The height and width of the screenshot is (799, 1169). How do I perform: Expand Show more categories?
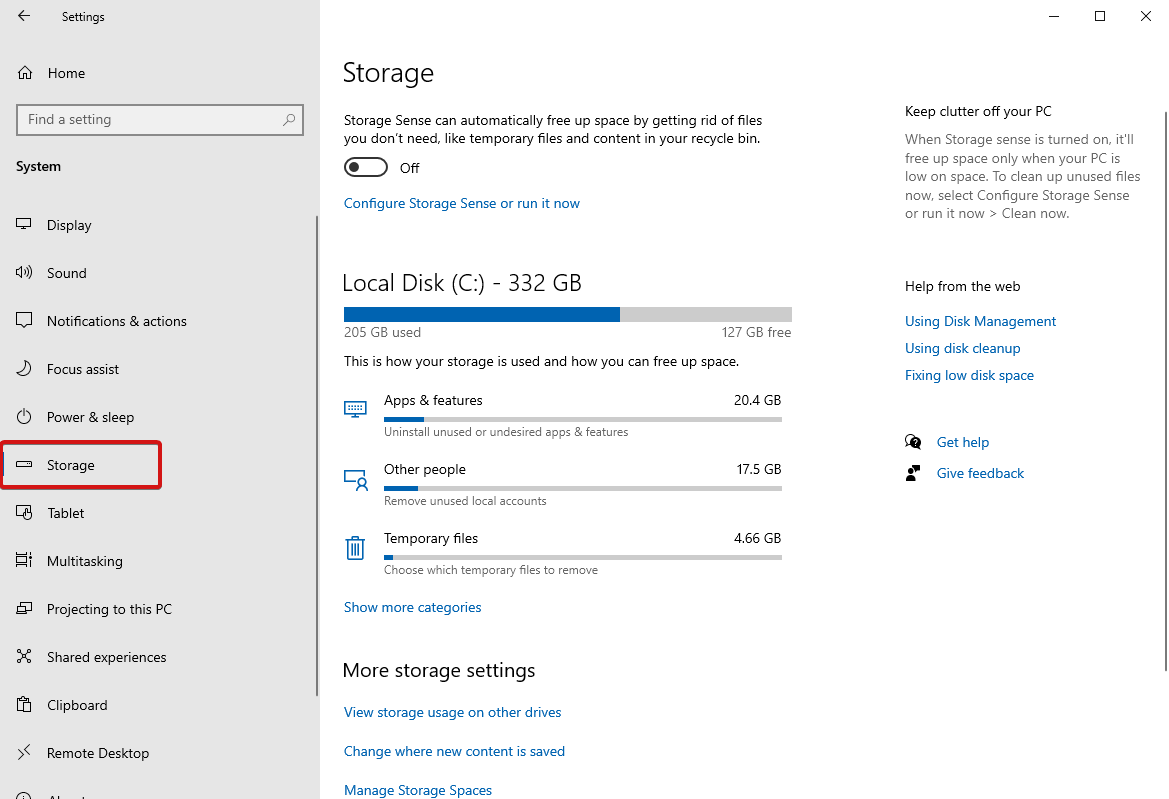point(412,607)
